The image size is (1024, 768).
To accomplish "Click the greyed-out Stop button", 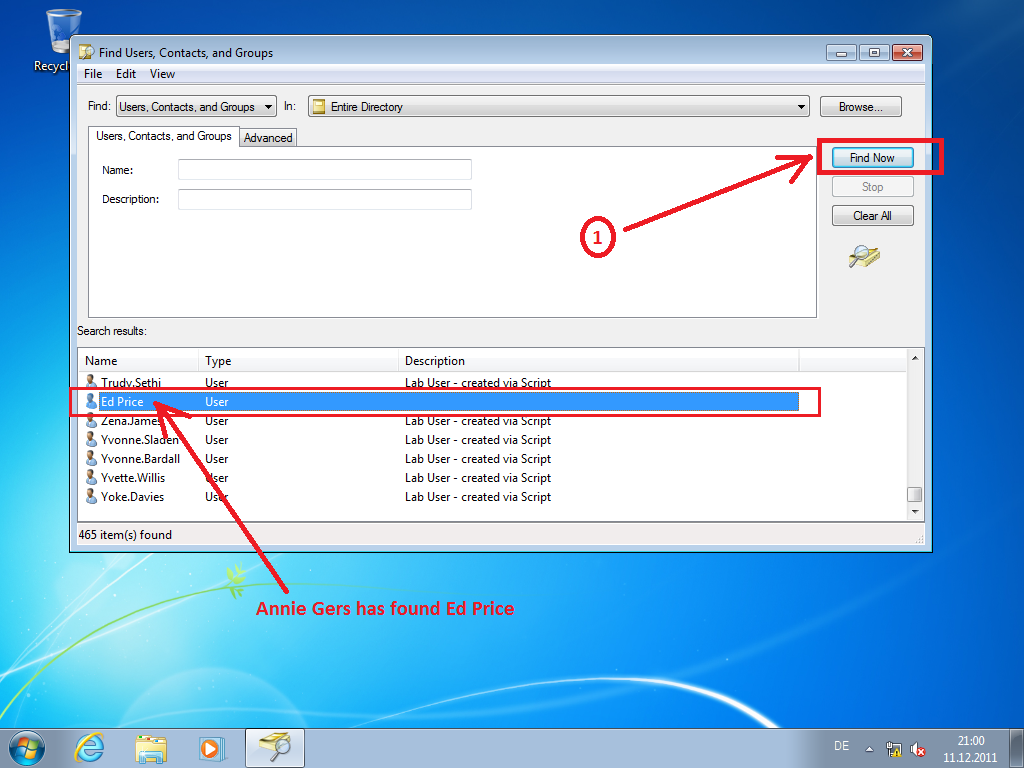I will click(872, 187).
